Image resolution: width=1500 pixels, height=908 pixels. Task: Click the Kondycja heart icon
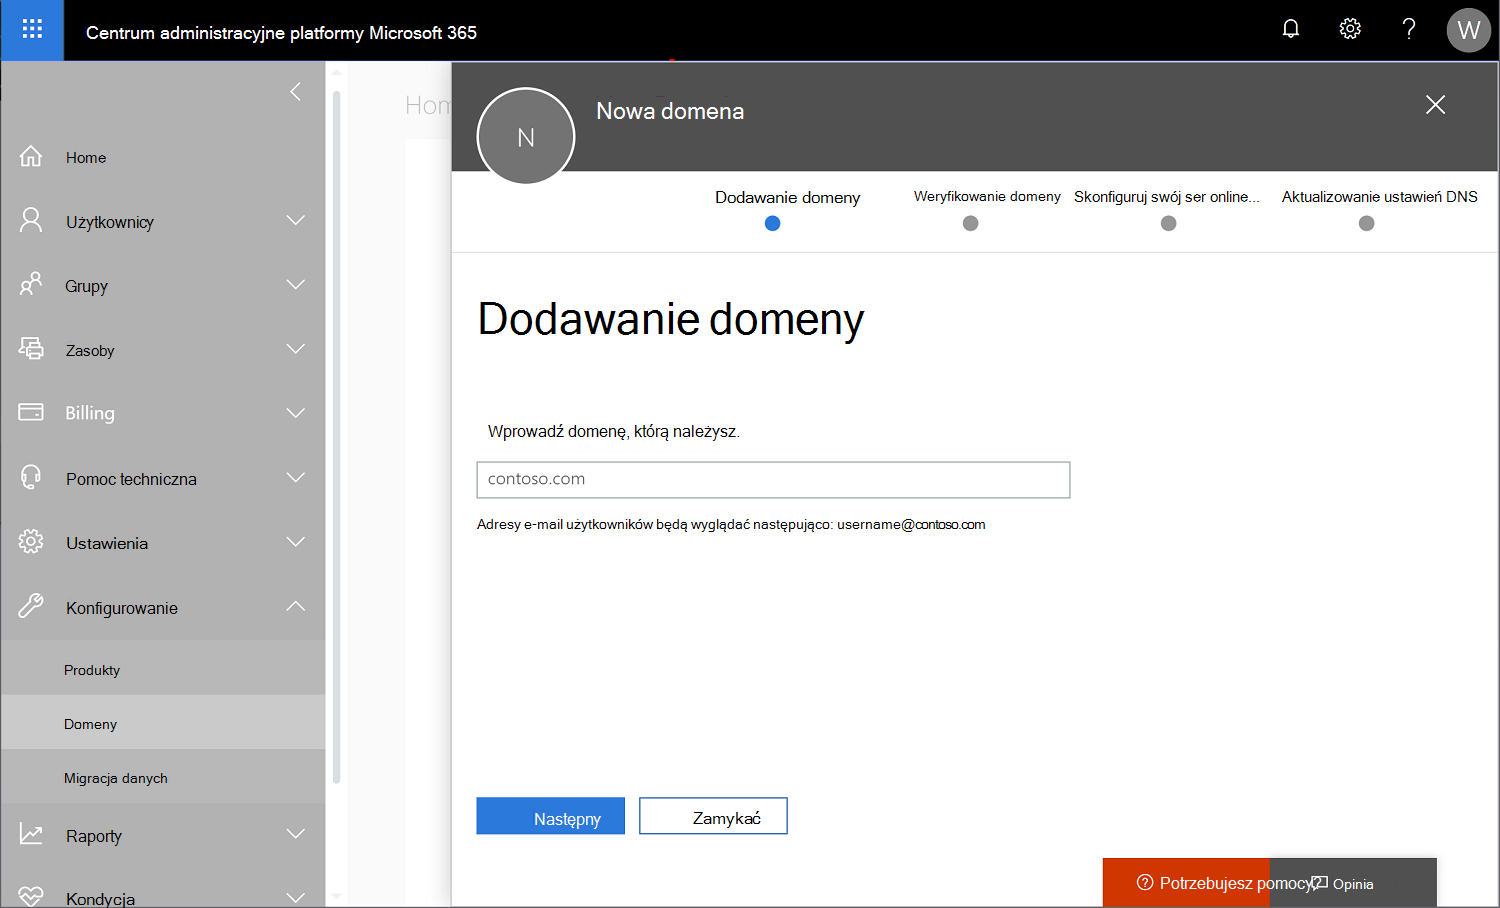[31, 897]
